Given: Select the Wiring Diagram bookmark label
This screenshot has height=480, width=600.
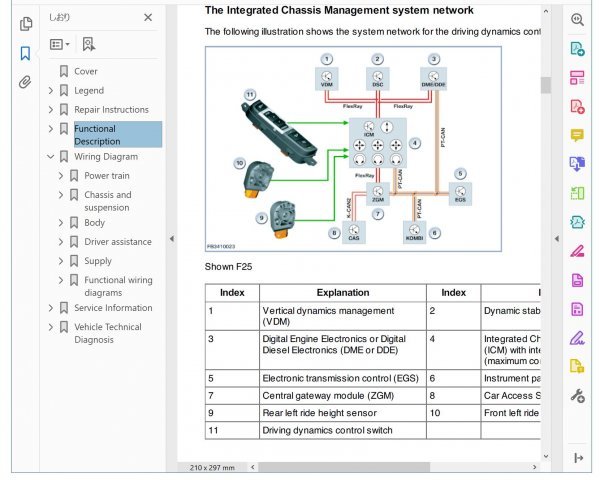Looking at the screenshot, I should click(x=106, y=157).
